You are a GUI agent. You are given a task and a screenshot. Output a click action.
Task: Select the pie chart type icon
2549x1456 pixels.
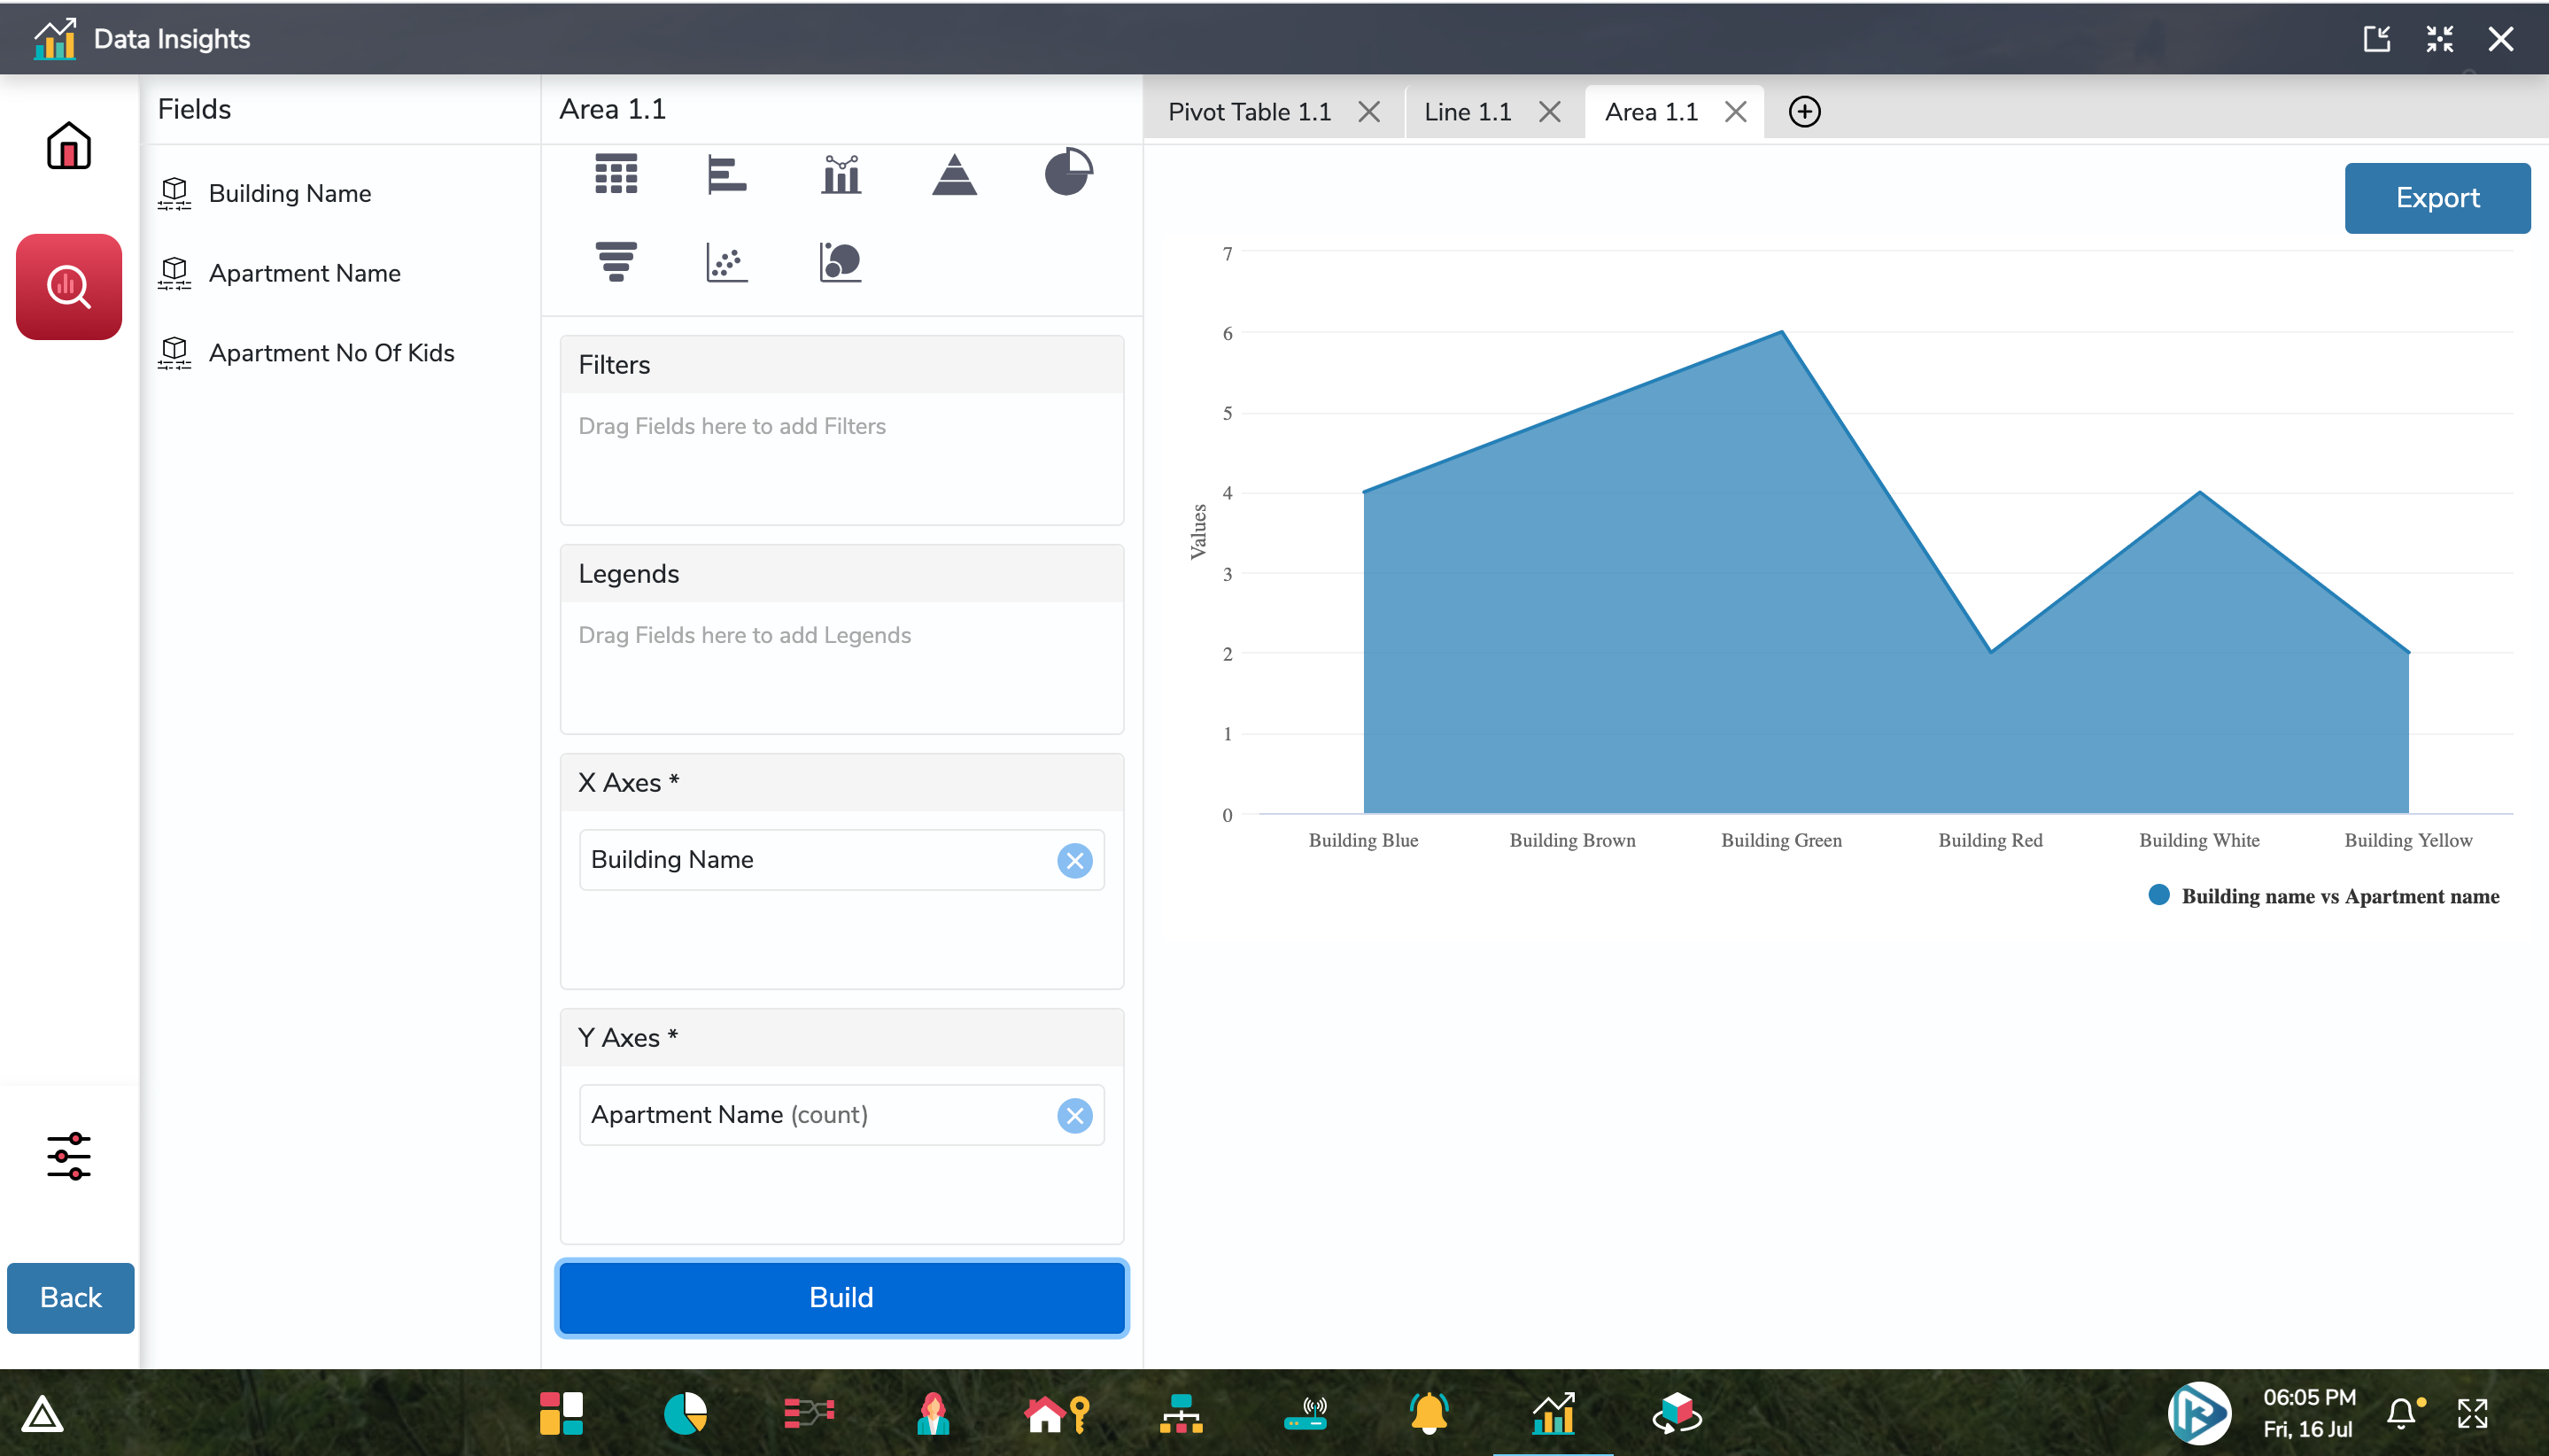click(1068, 172)
